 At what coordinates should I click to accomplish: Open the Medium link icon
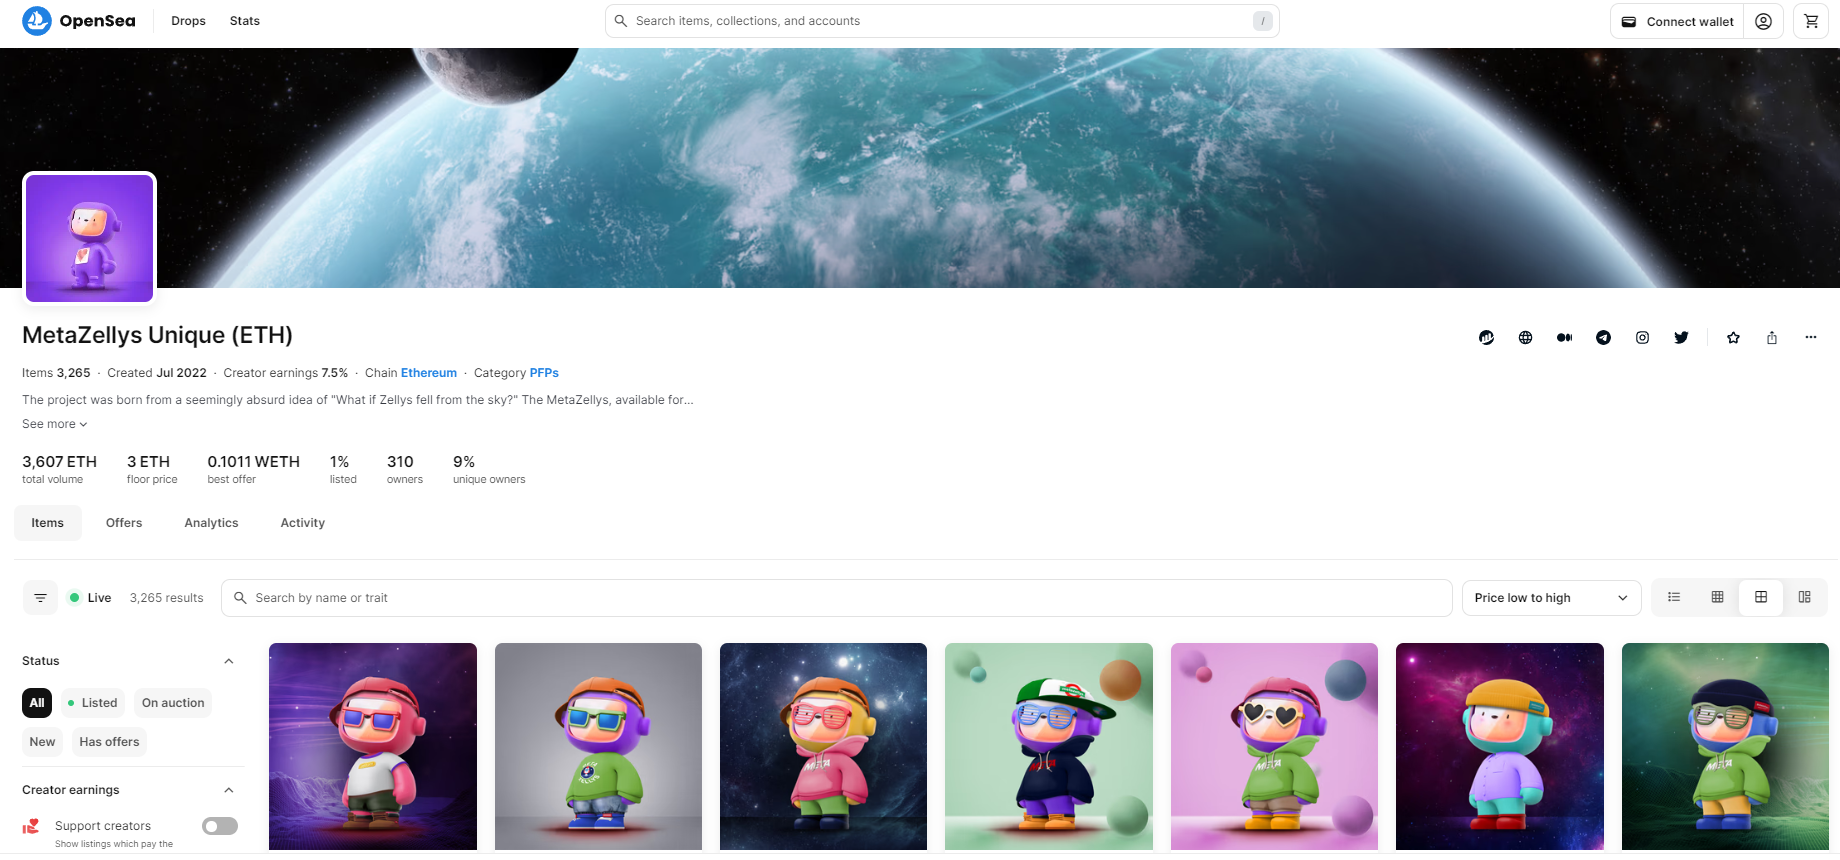(x=1564, y=338)
